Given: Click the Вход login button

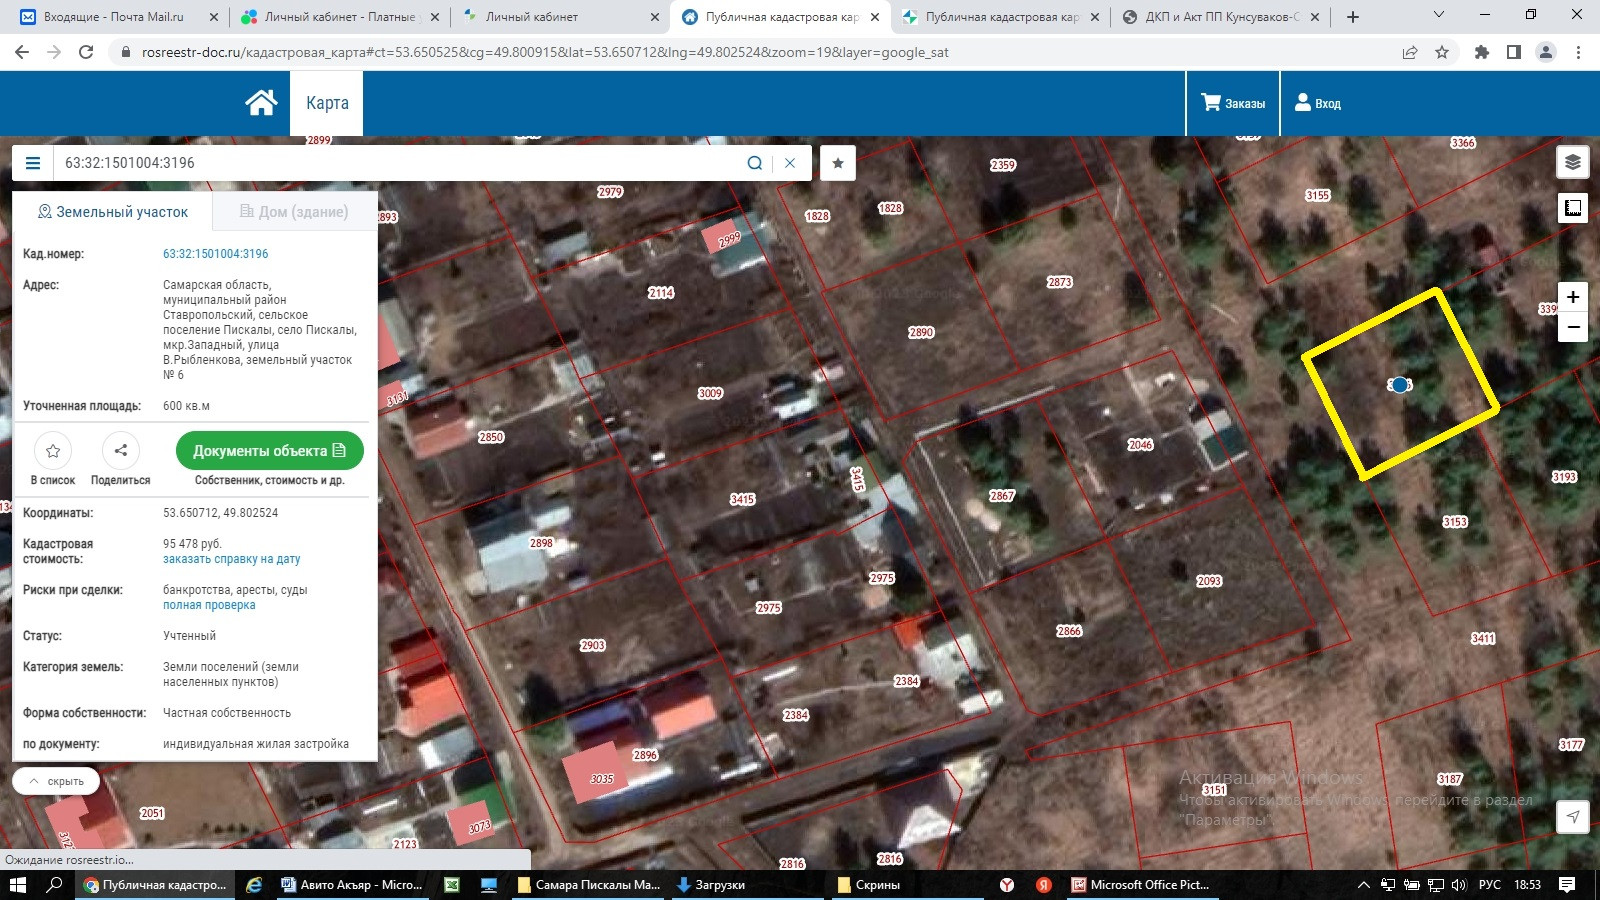Looking at the screenshot, I should click(1318, 103).
